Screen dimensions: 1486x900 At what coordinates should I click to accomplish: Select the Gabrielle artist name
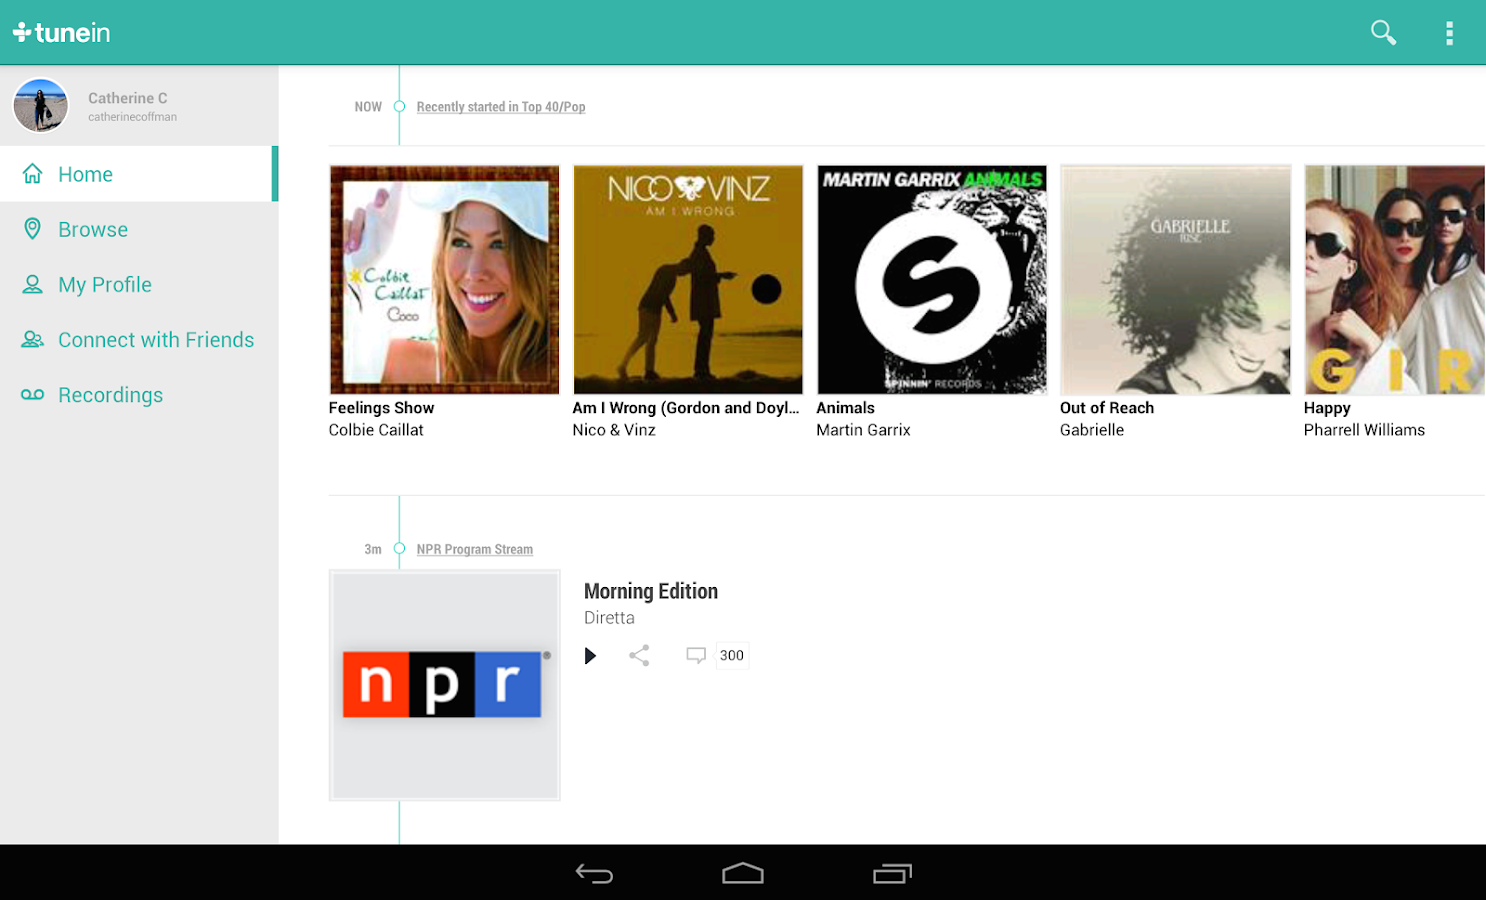pos(1092,430)
